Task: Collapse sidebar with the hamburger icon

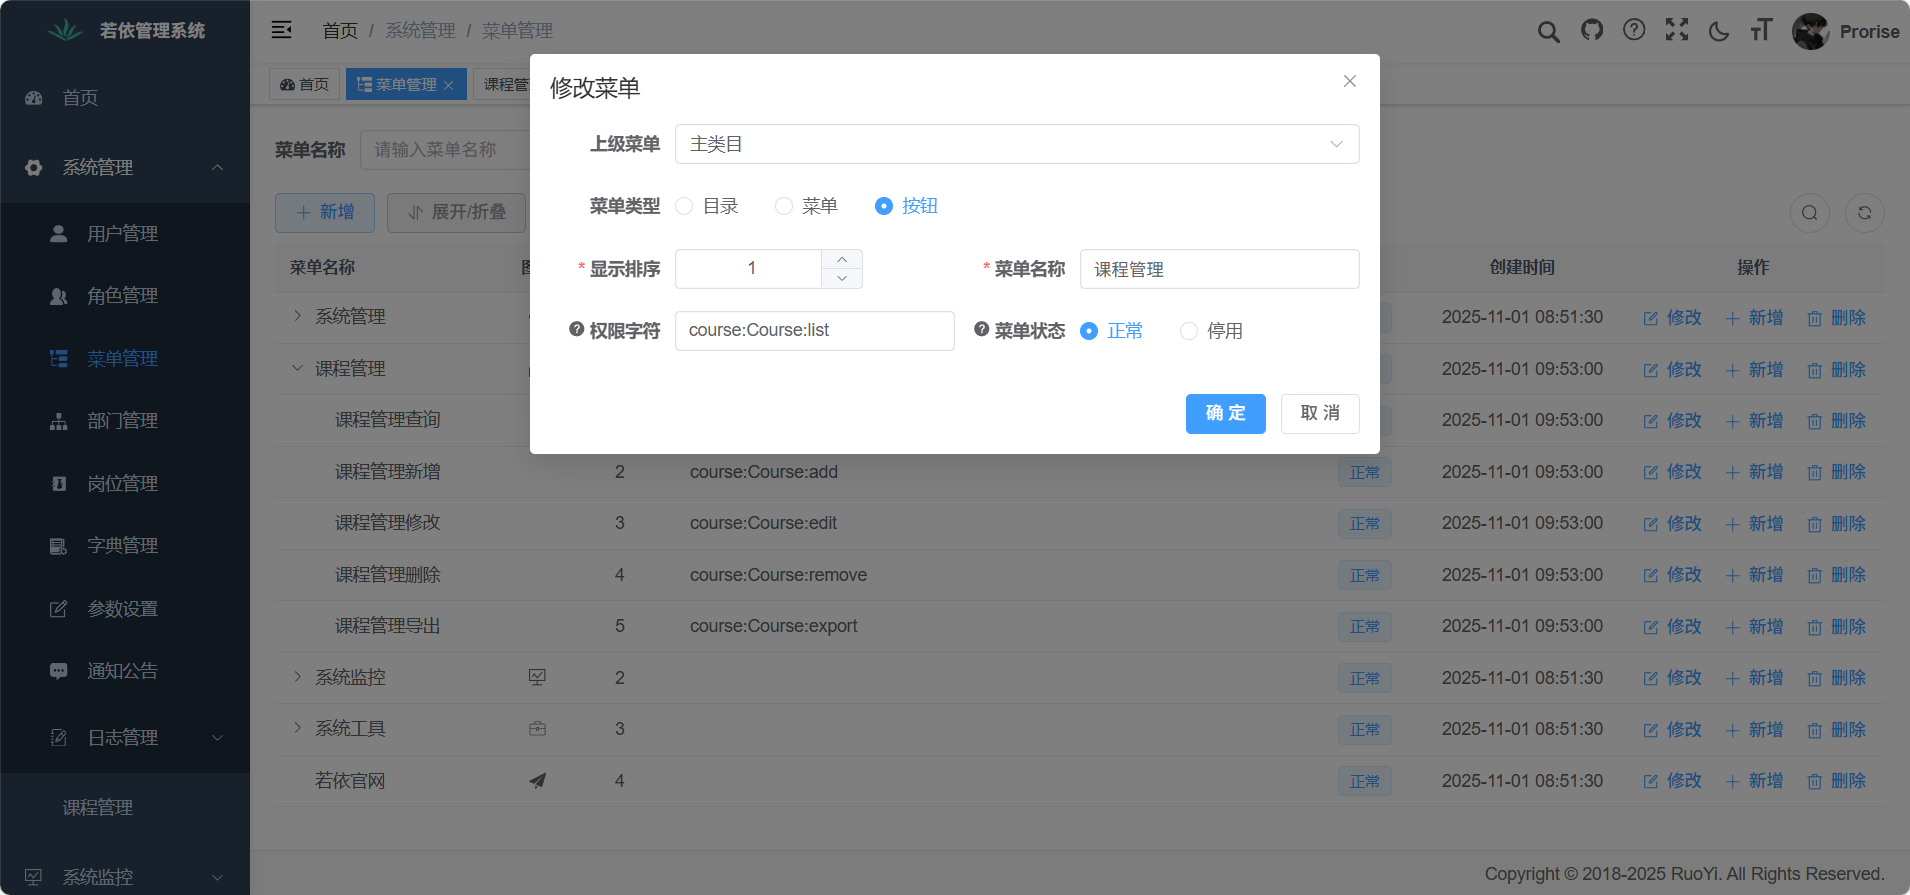Action: [282, 30]
